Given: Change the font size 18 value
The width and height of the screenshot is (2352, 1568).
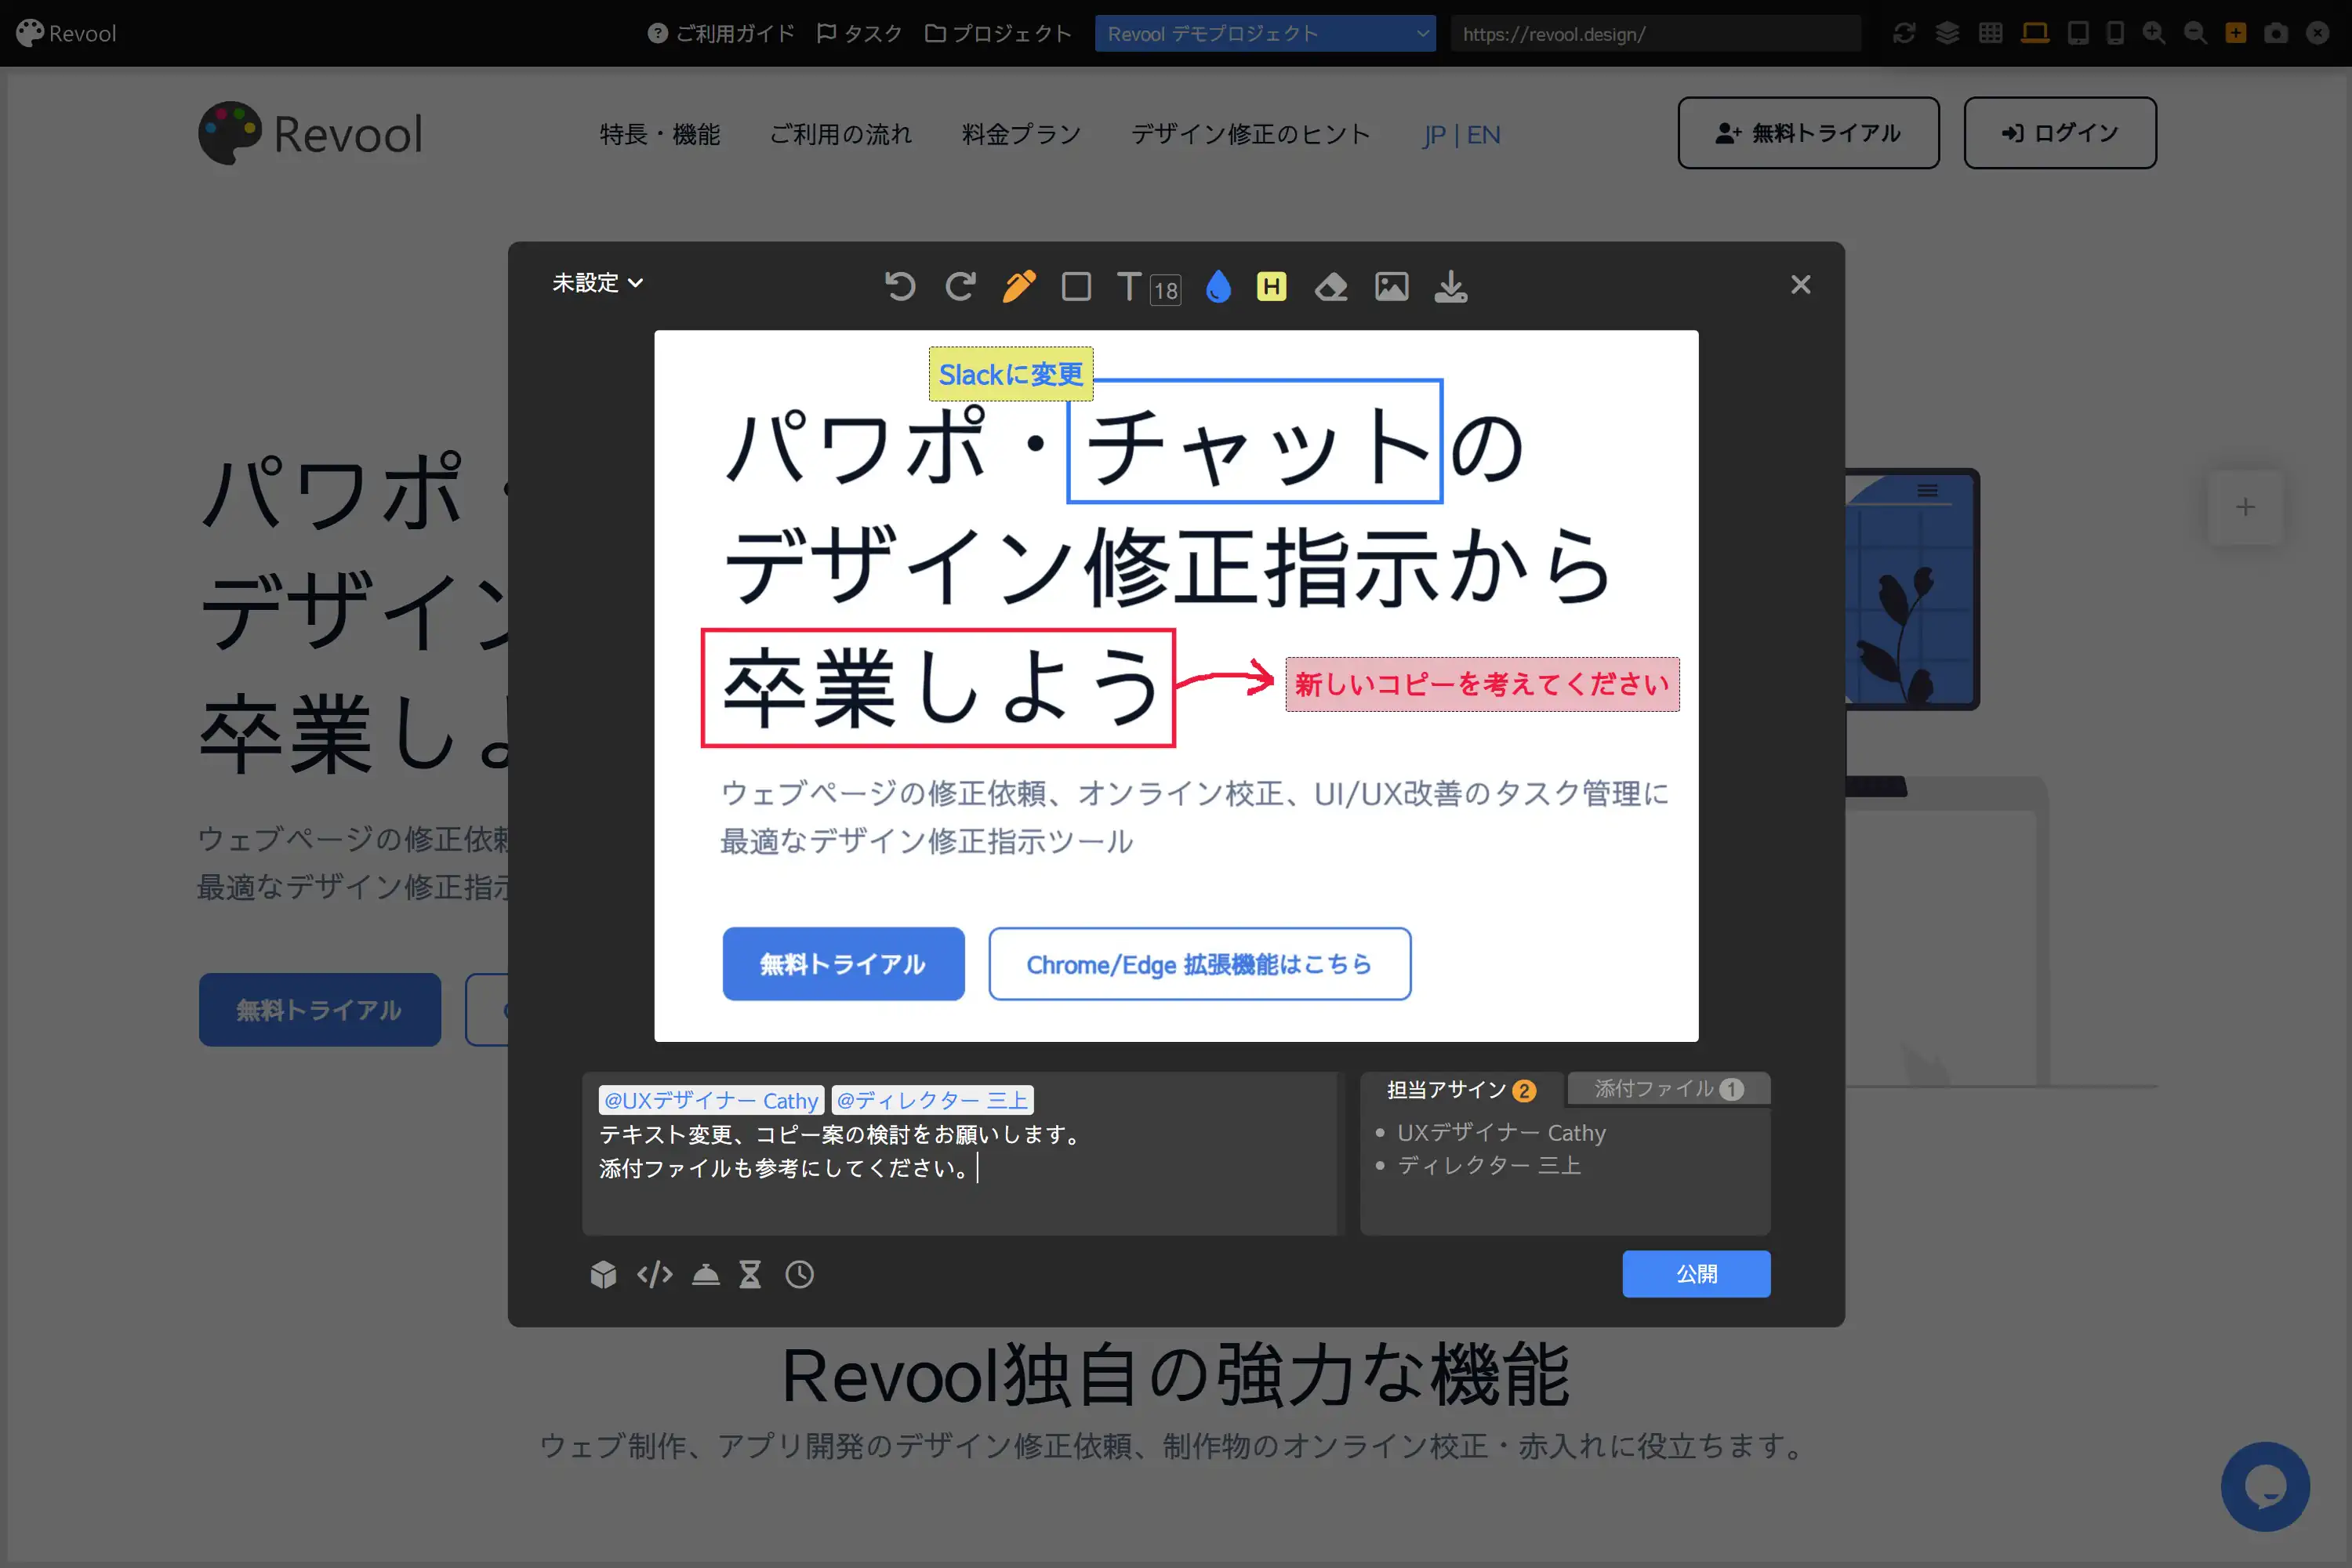Looking at the screenshot, I should (1165, 290).
